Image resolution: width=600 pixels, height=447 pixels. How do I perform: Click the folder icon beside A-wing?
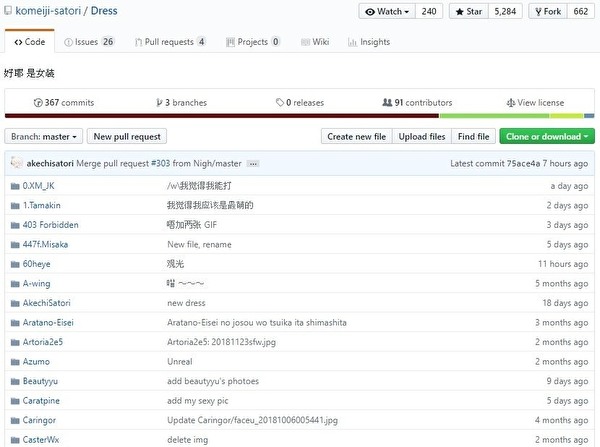click(x=14, y=283)
